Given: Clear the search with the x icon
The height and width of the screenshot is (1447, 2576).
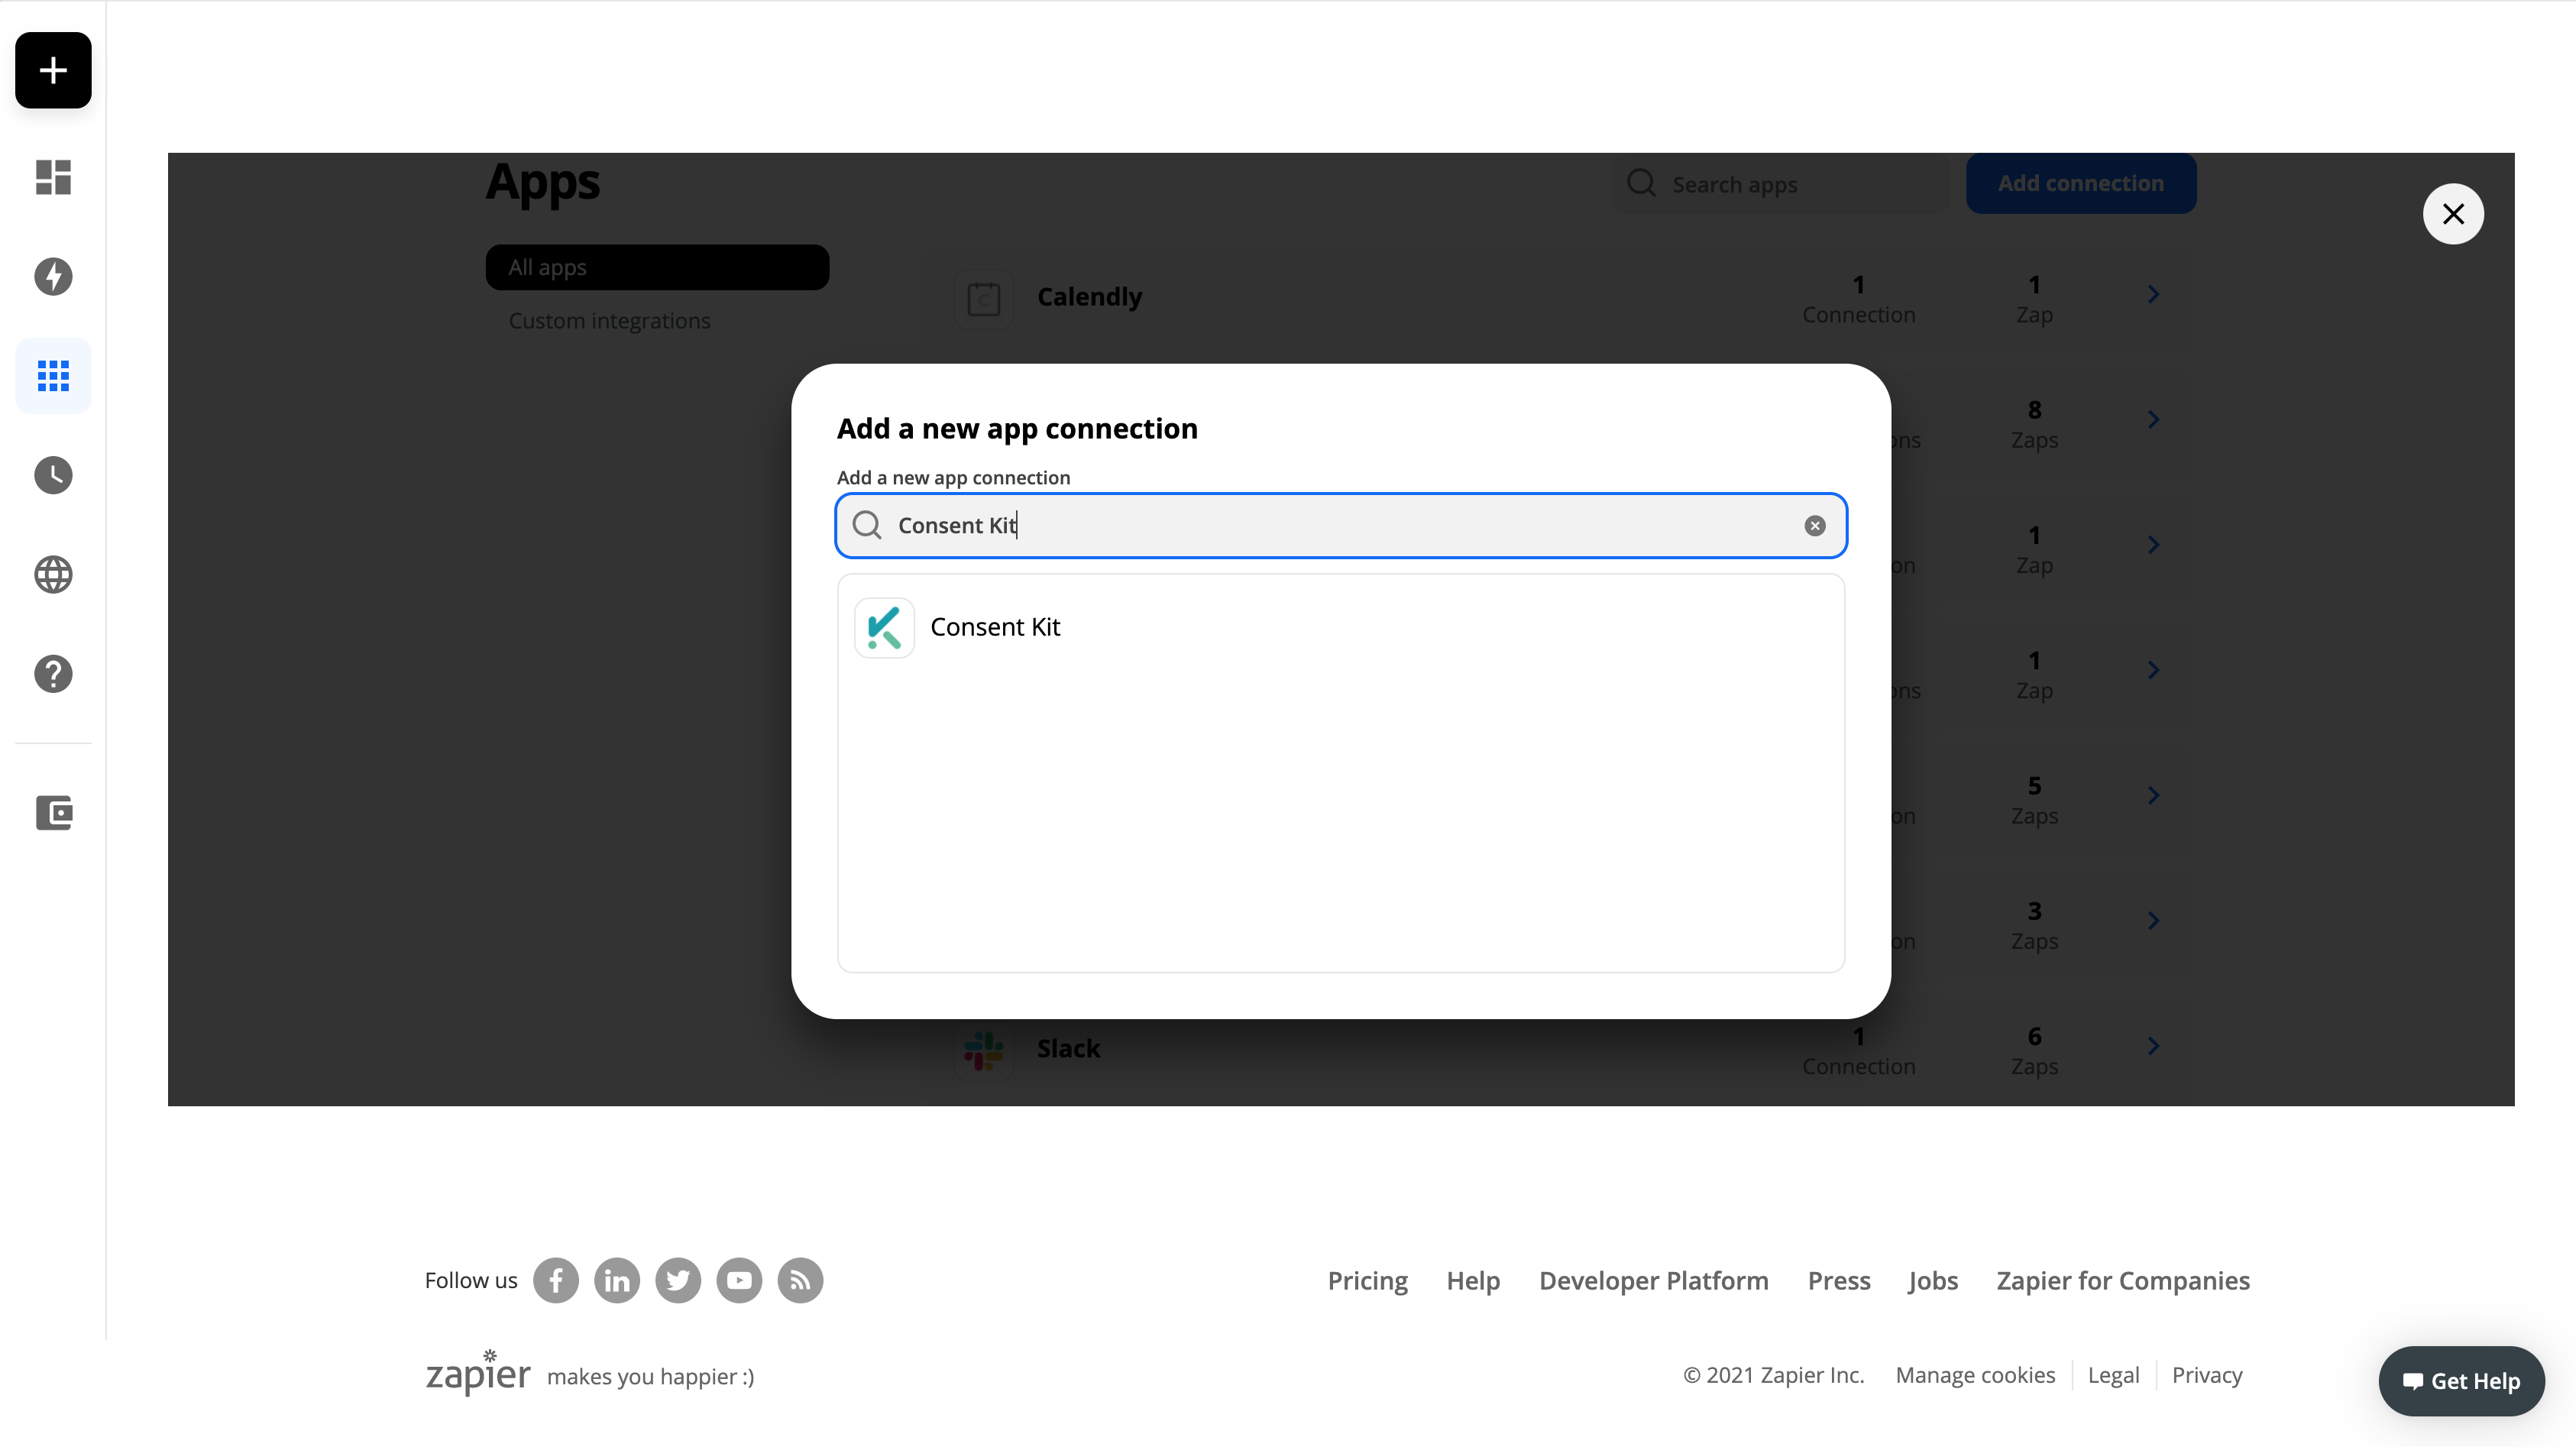Looking at the screenshot, I should (x=1814, y=525).
